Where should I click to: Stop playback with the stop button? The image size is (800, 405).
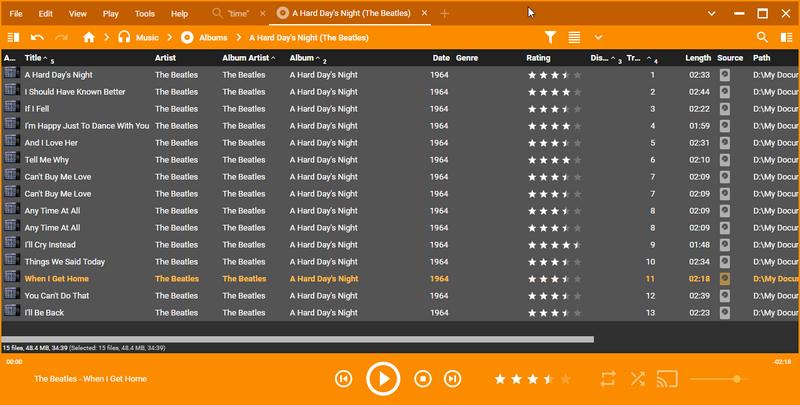422,379
